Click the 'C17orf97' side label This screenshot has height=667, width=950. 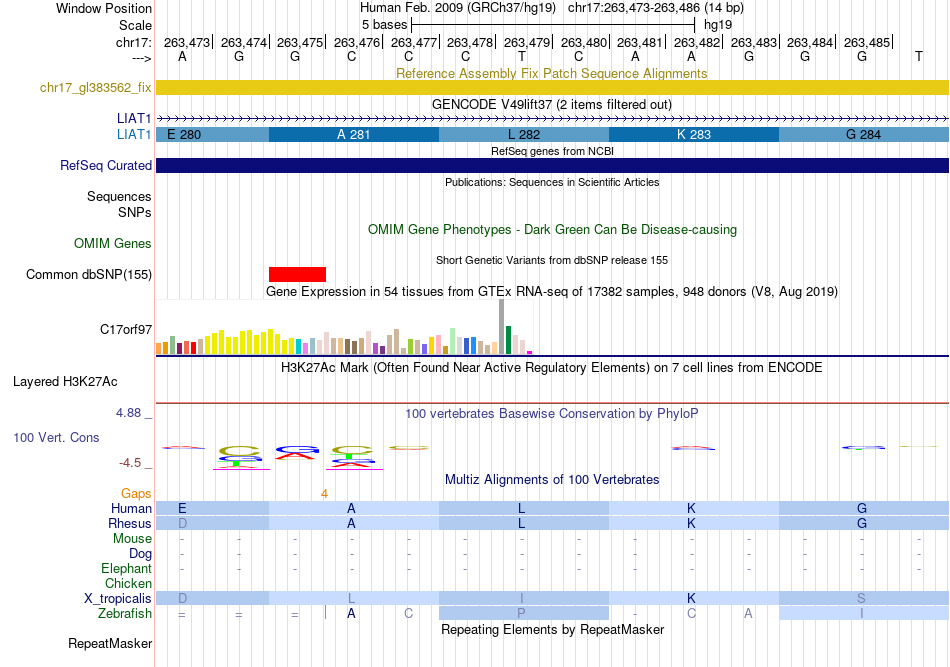tap(125, 330)
